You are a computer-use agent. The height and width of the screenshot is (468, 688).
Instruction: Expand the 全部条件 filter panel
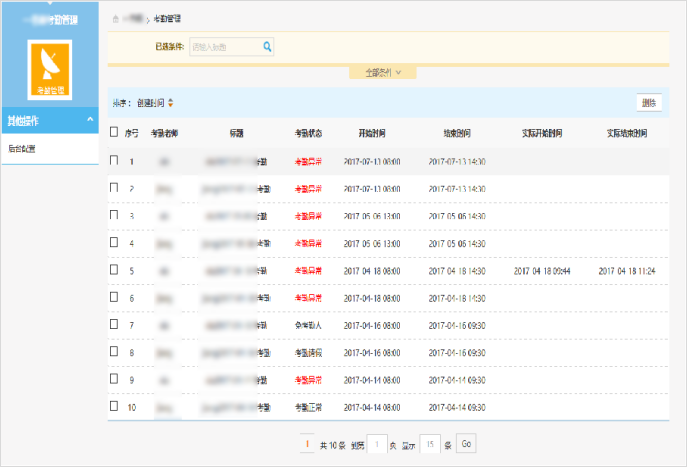coord(382,72)
